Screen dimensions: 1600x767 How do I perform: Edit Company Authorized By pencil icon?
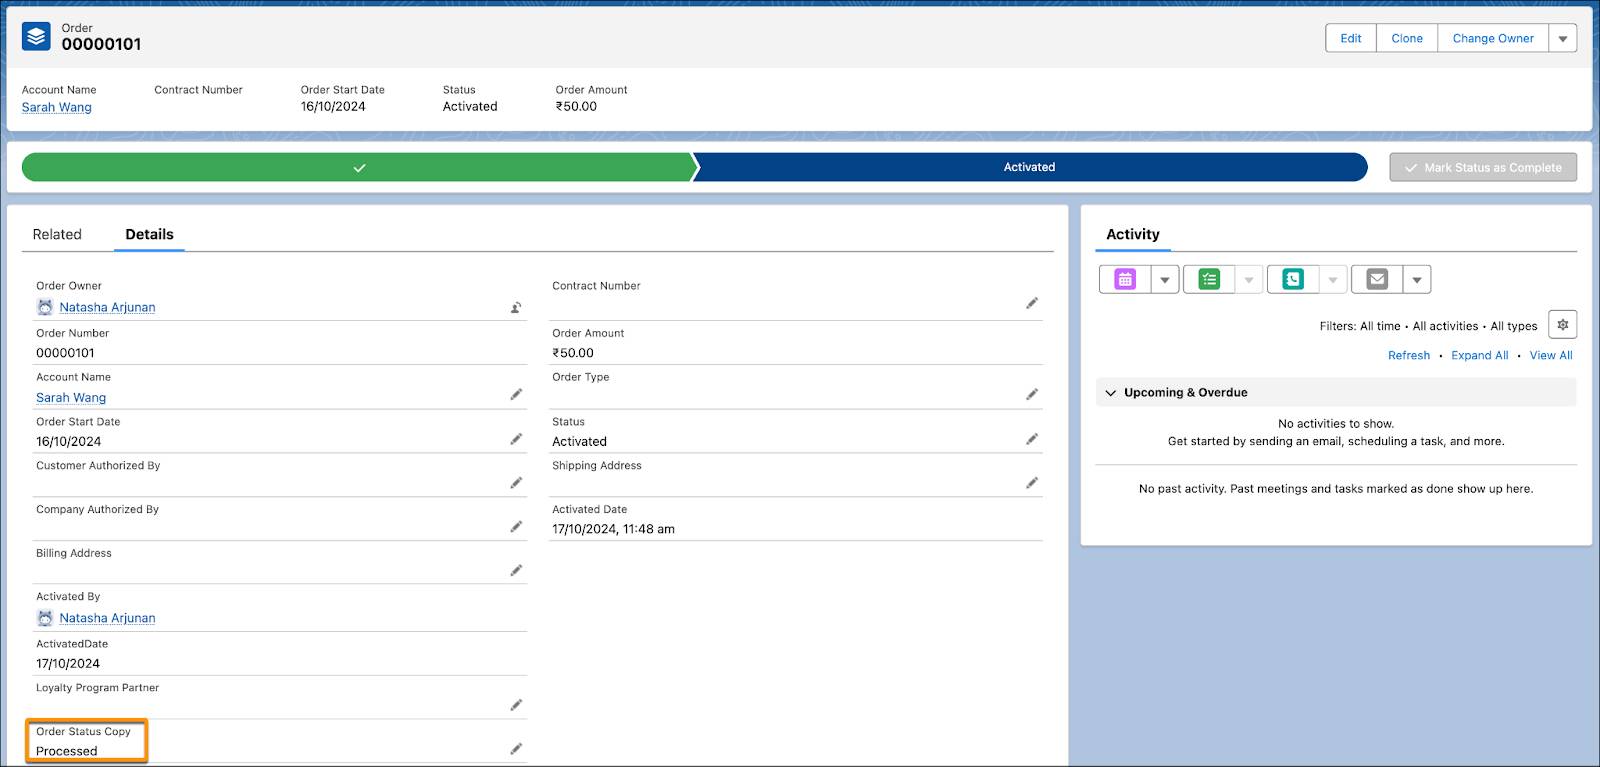click(516, 527)
